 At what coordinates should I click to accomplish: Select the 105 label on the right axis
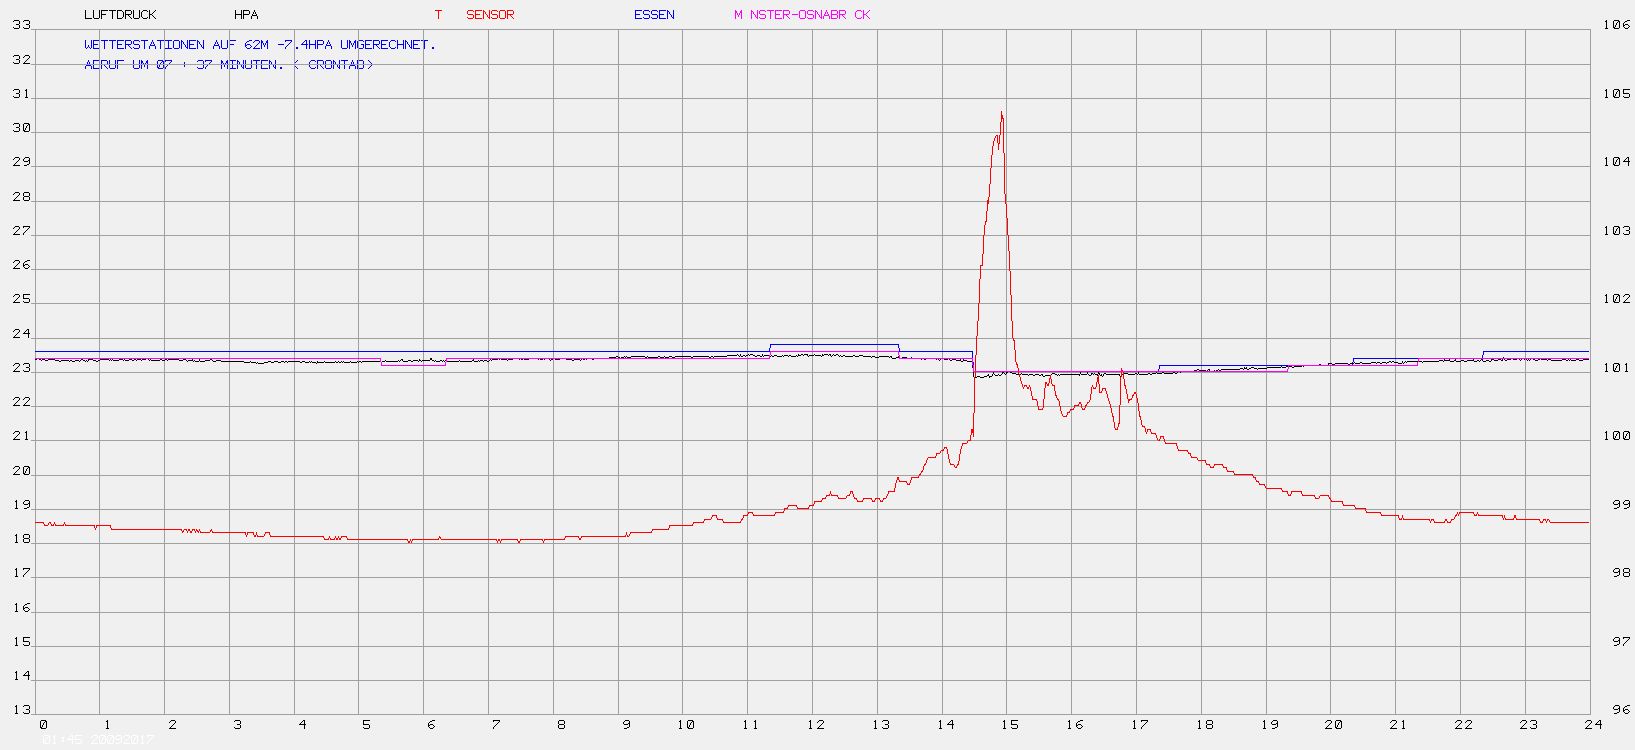[1617, 94]
